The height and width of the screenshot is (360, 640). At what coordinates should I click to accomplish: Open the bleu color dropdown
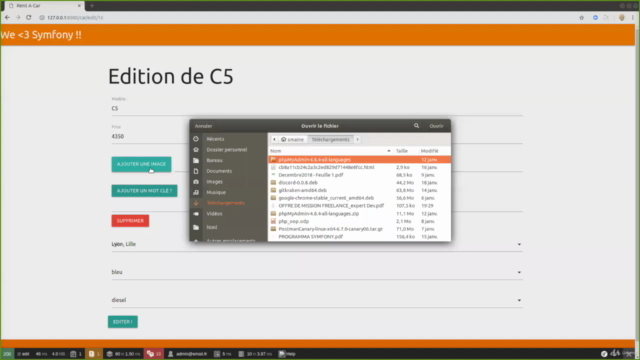coord(317,272)
